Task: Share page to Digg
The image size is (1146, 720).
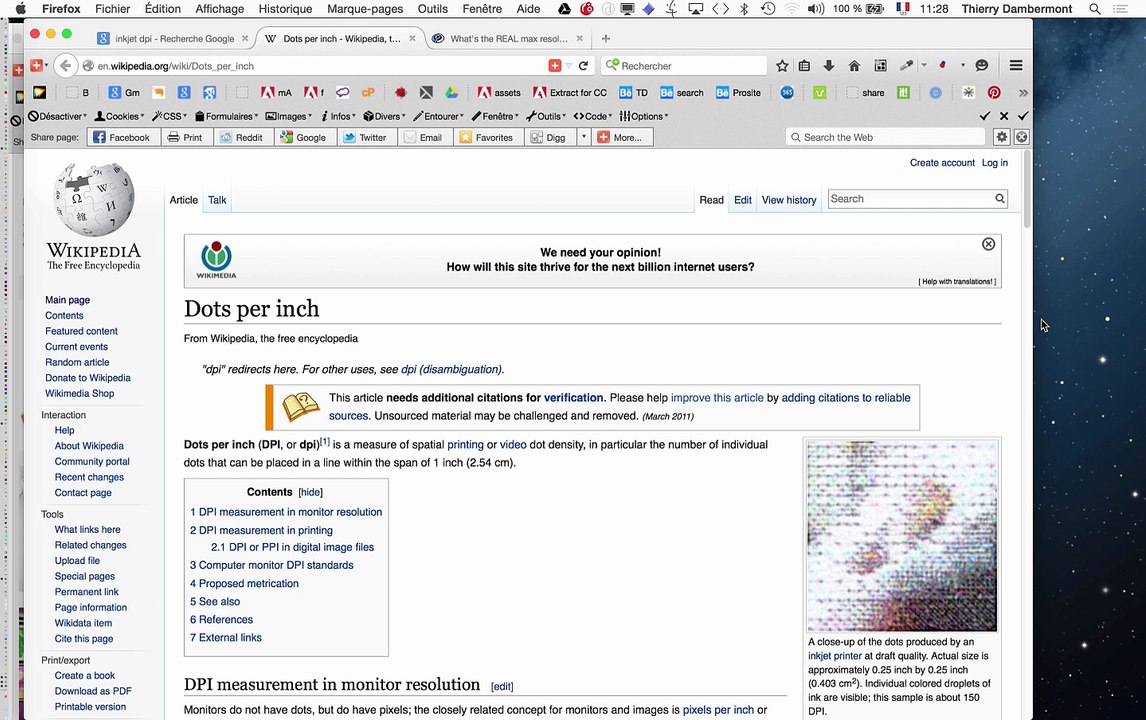Action: [550, 137]
